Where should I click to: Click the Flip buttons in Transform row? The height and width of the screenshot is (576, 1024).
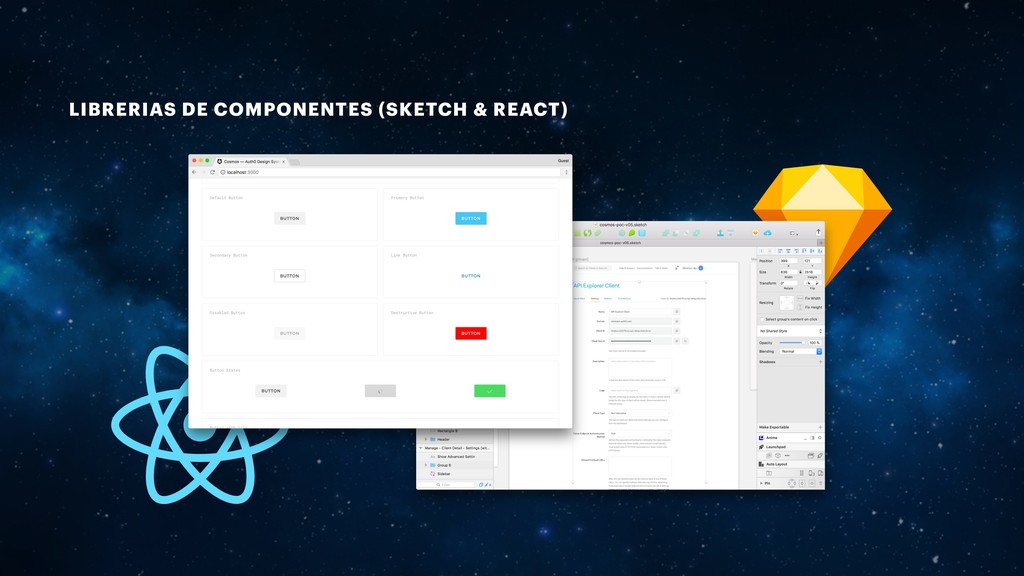pyautogui.click(x=812, y=283)
